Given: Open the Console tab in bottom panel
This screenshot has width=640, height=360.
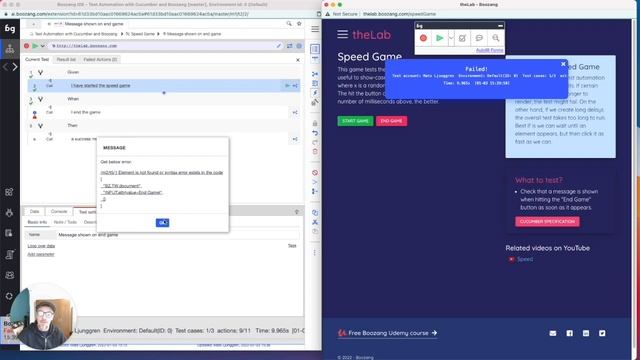Looking at the screenshot, I should [x=59, y=211].
